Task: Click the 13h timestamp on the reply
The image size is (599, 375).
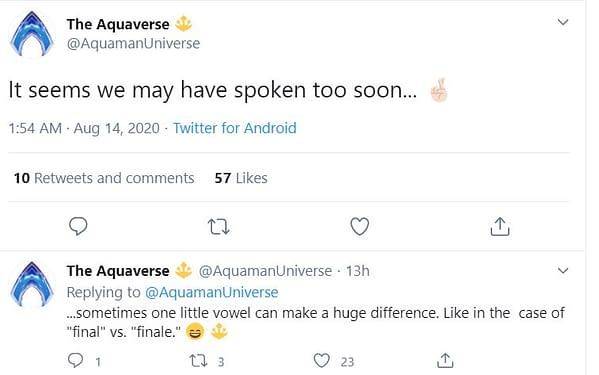Action: (x=358, y=271)
